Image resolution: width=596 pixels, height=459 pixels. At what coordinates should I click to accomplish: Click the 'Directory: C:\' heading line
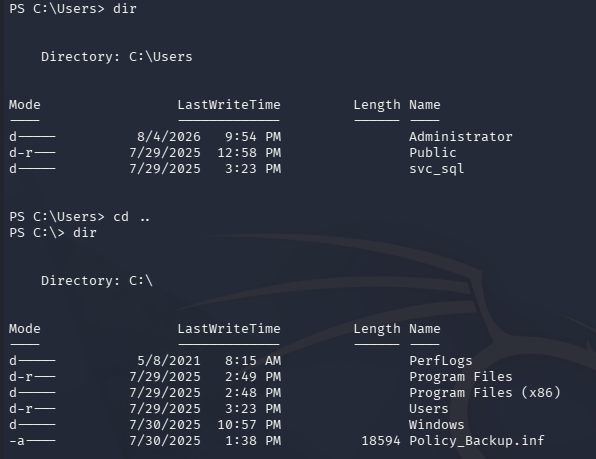click(97, 281)
